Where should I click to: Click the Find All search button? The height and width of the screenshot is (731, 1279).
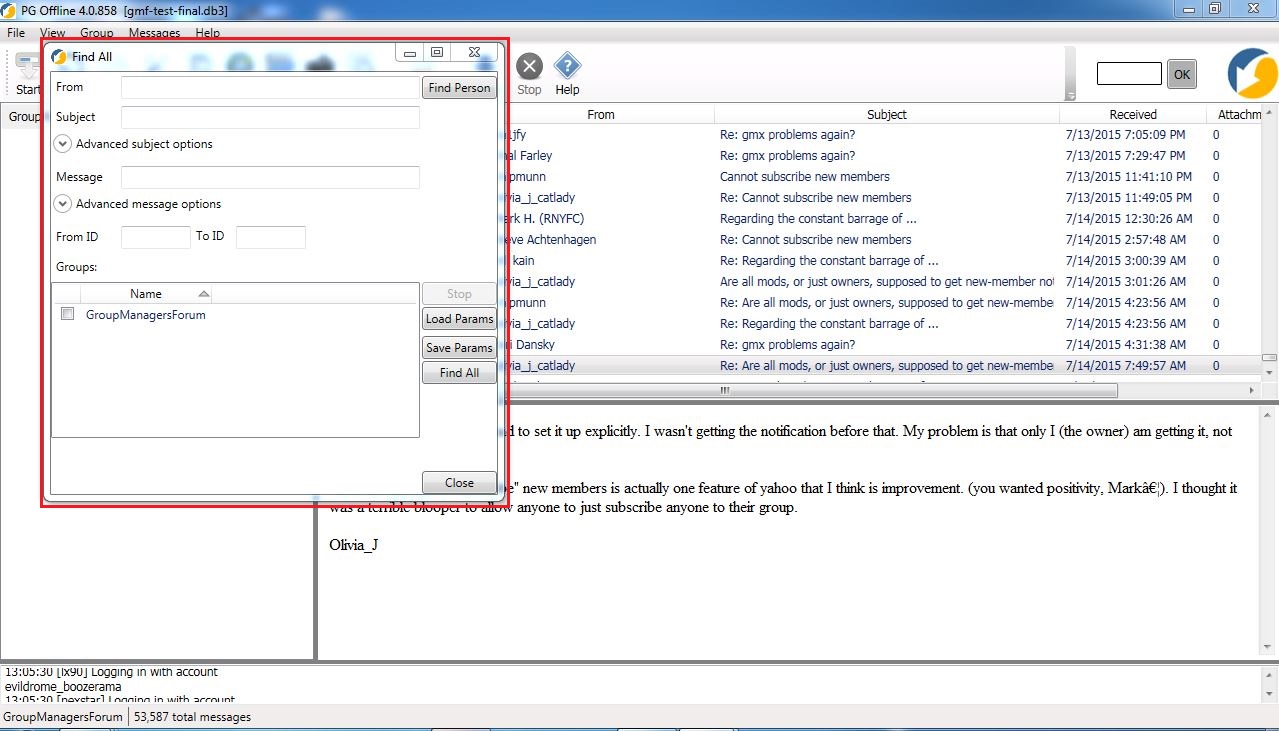tap(459, 373)
